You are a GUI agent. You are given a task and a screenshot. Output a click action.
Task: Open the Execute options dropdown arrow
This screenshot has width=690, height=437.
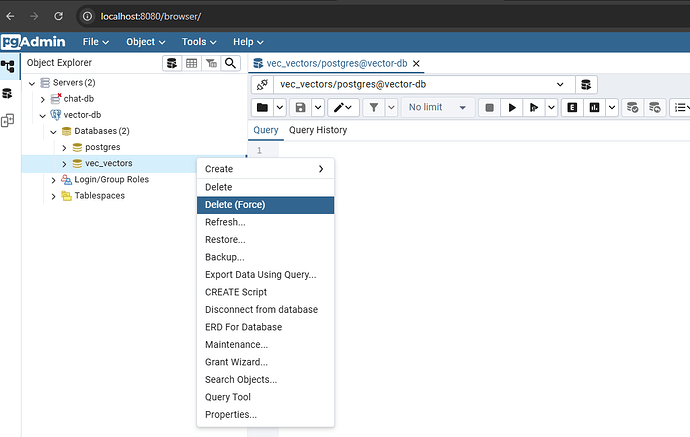(x=551, y=107)
